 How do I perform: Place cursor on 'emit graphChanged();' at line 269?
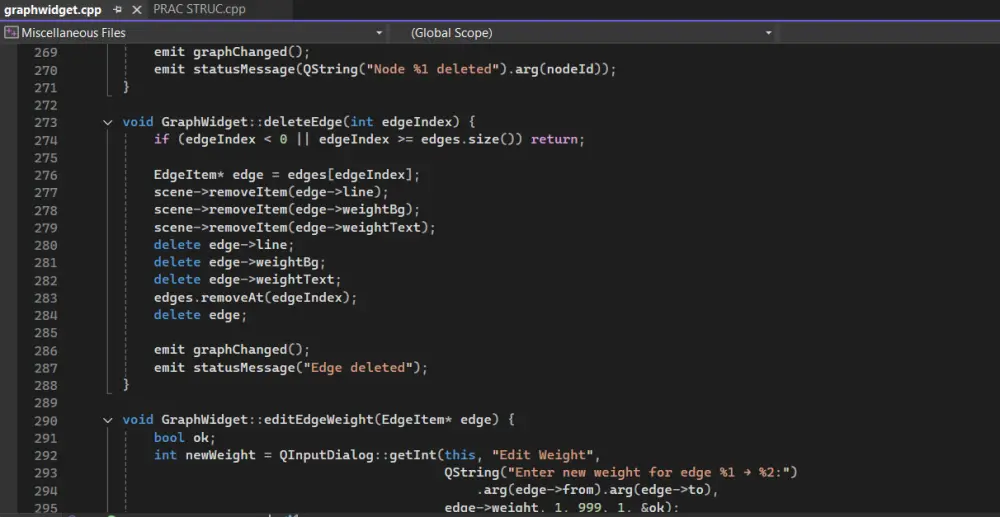(x=232, y=52)
